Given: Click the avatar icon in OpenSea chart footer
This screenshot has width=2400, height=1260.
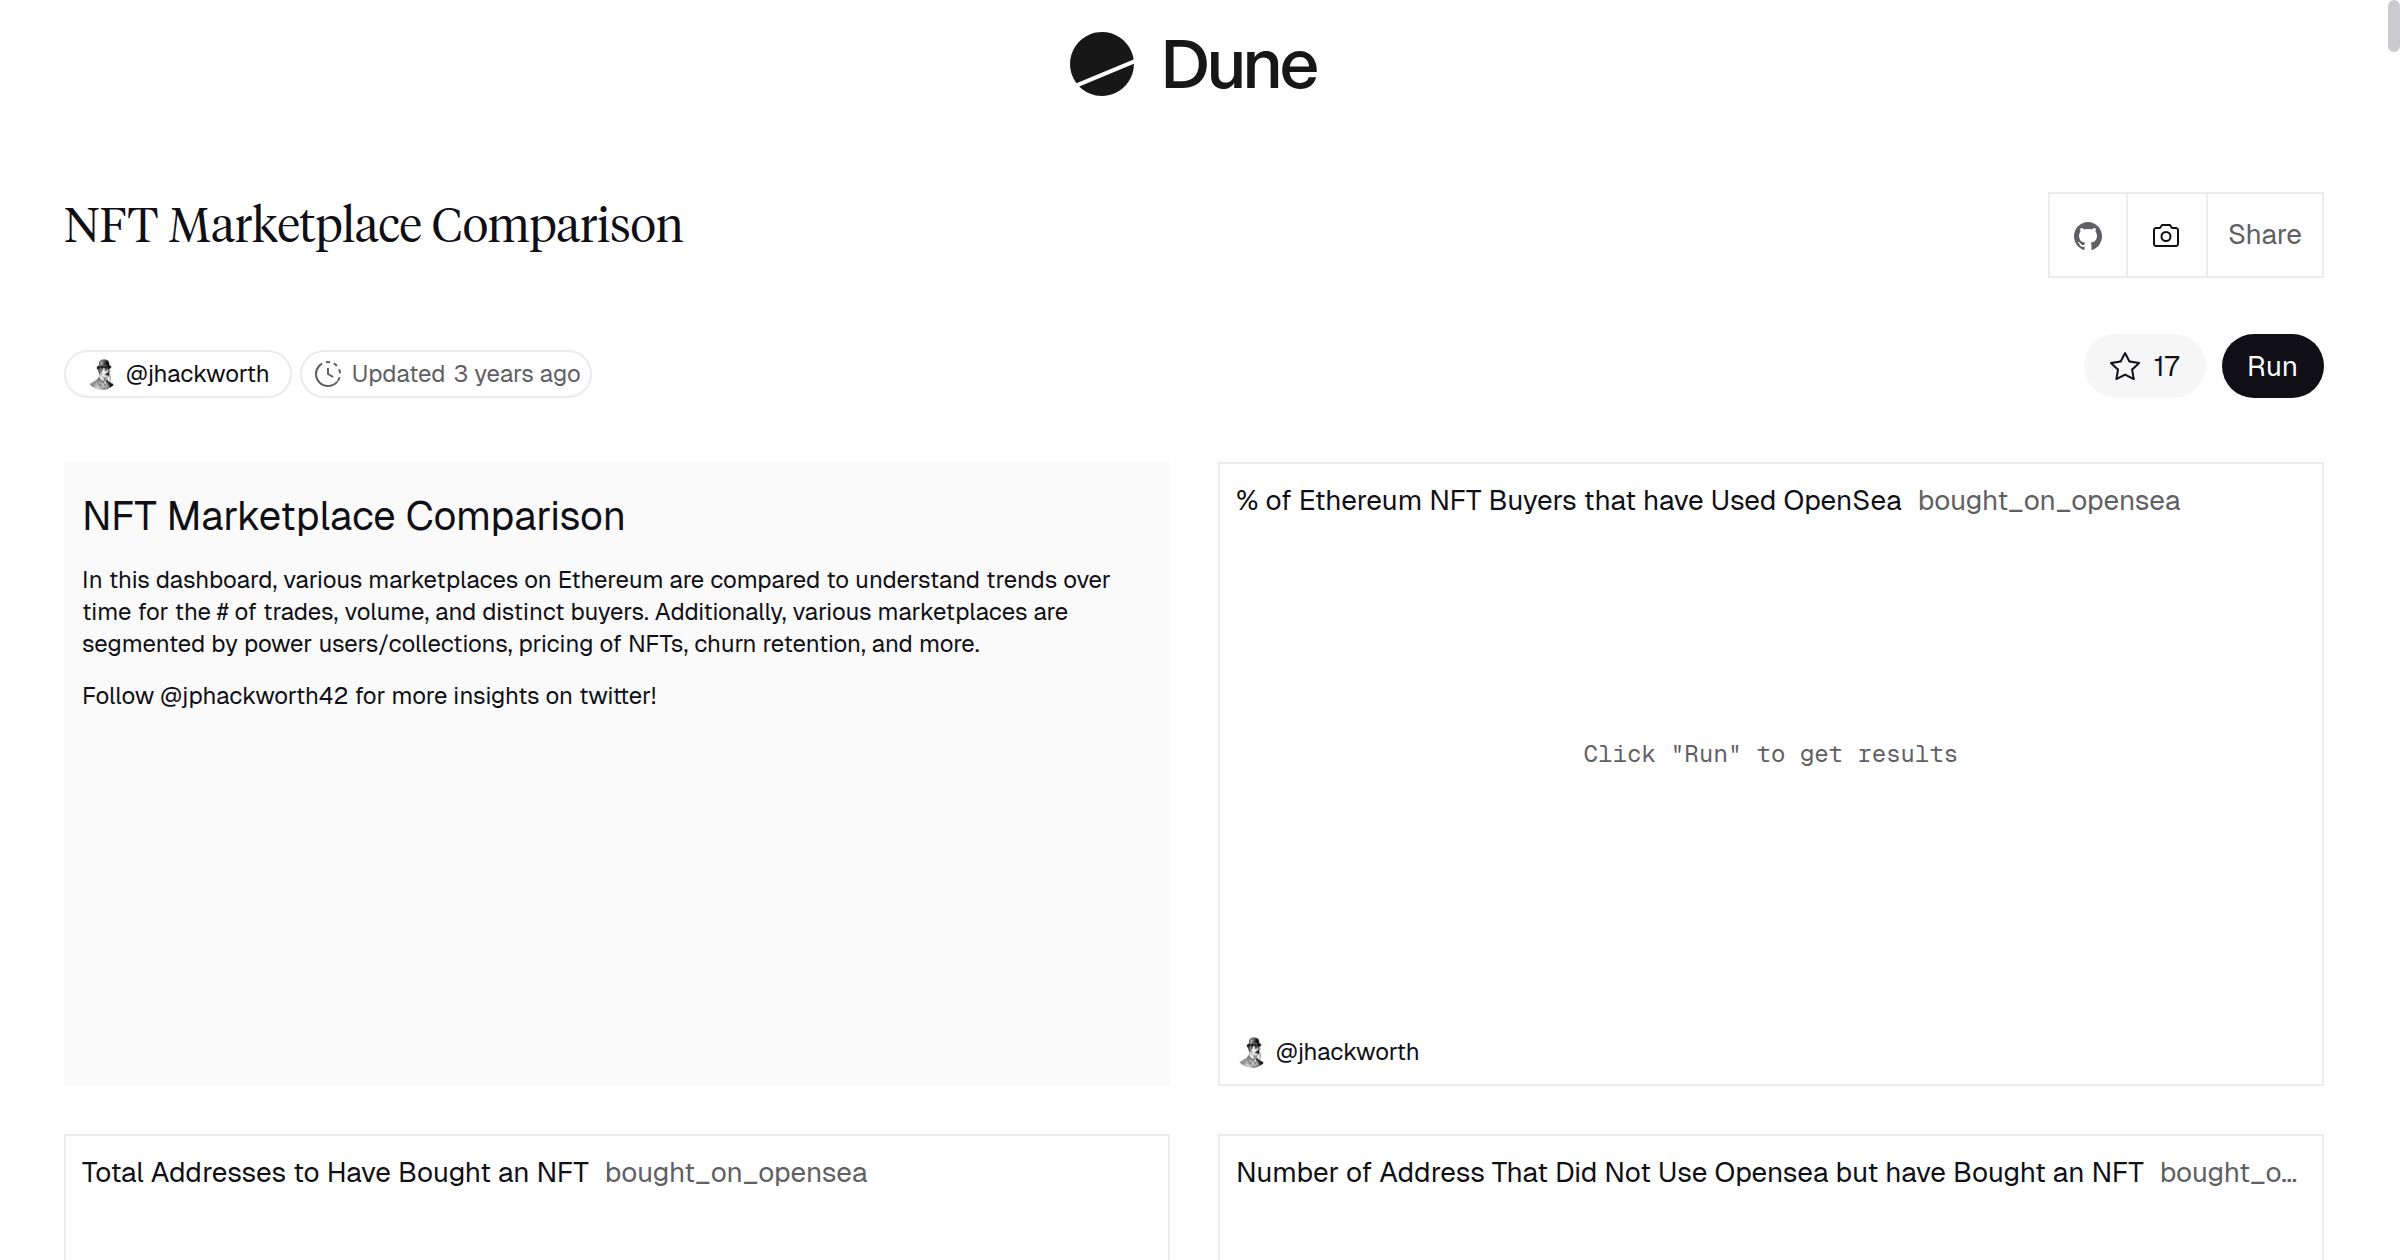Looking at the screenshot, I should (1251, 1052).
